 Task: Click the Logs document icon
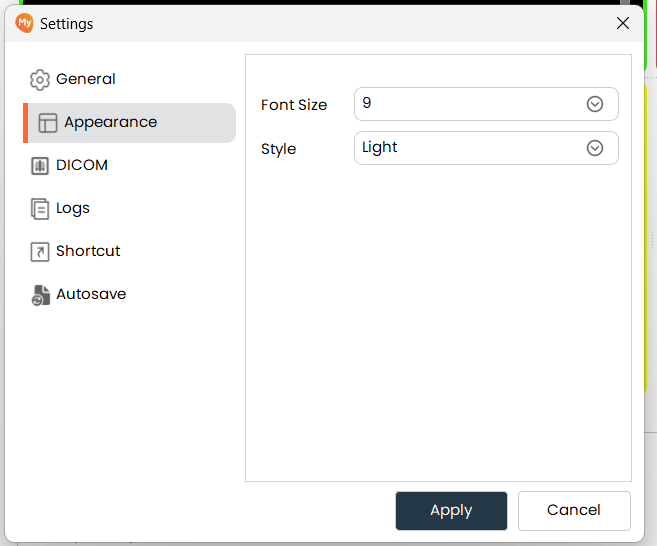point(40,209)
